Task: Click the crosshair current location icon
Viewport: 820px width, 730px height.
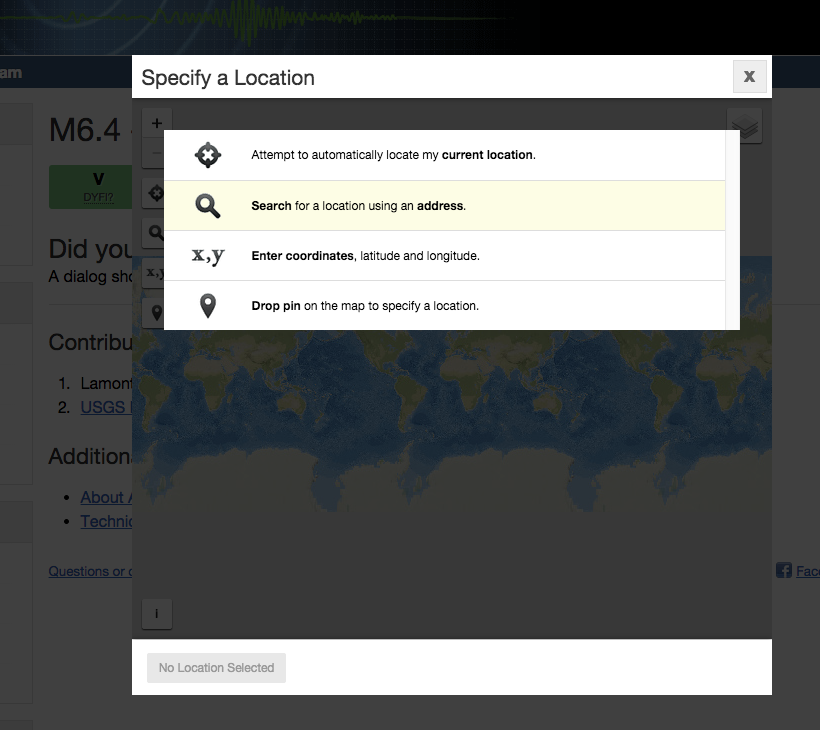Action: [208, 155]
